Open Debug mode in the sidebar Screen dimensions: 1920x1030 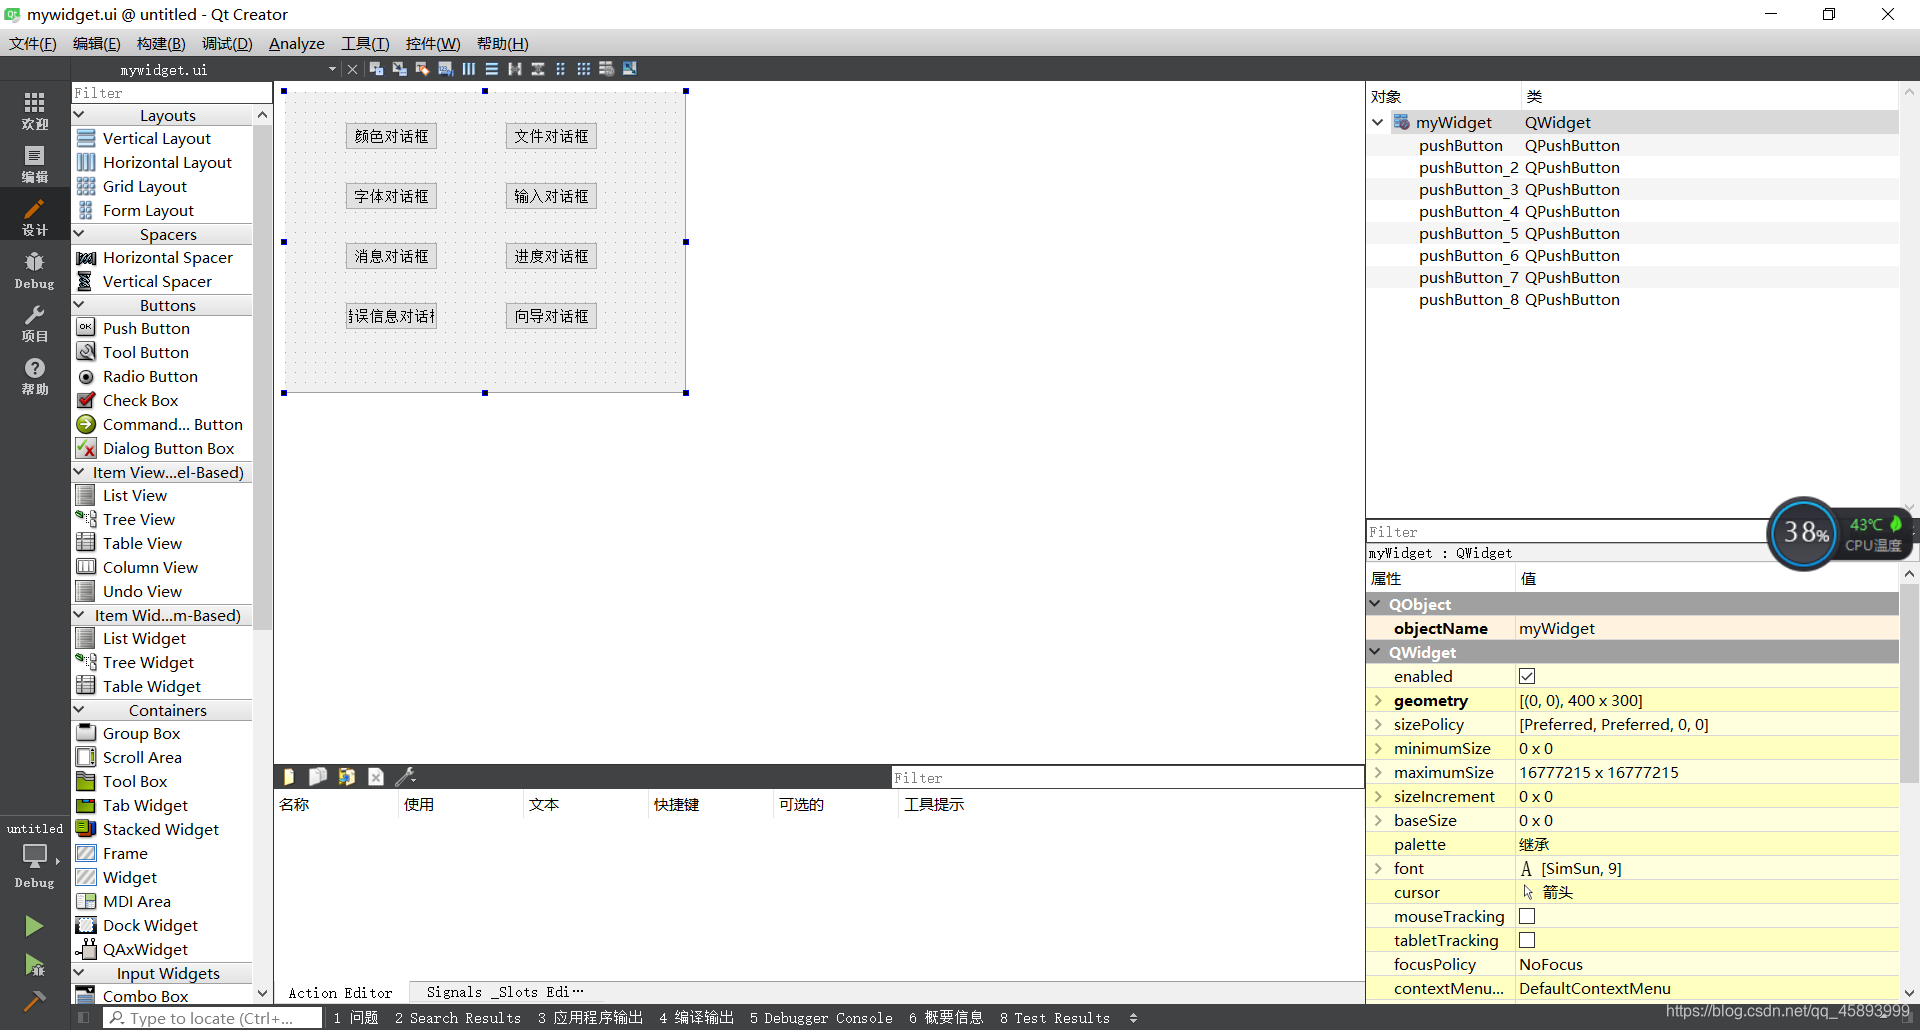(x=34, y=270)
